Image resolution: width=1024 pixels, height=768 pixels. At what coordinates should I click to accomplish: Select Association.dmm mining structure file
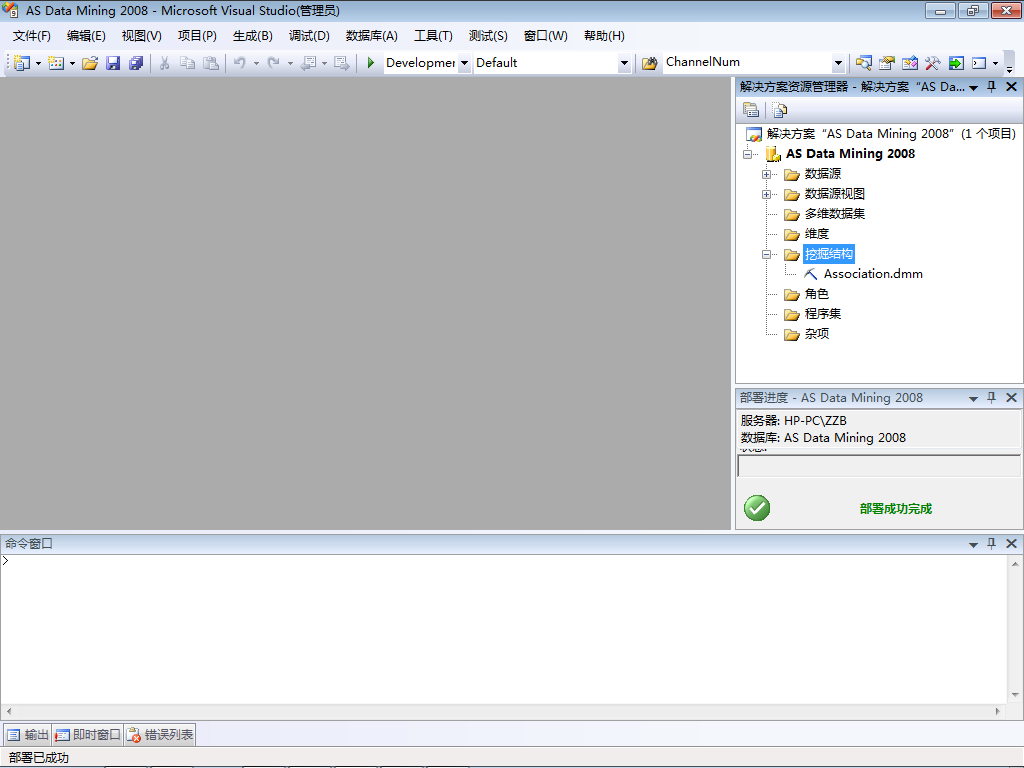[873, 274]
